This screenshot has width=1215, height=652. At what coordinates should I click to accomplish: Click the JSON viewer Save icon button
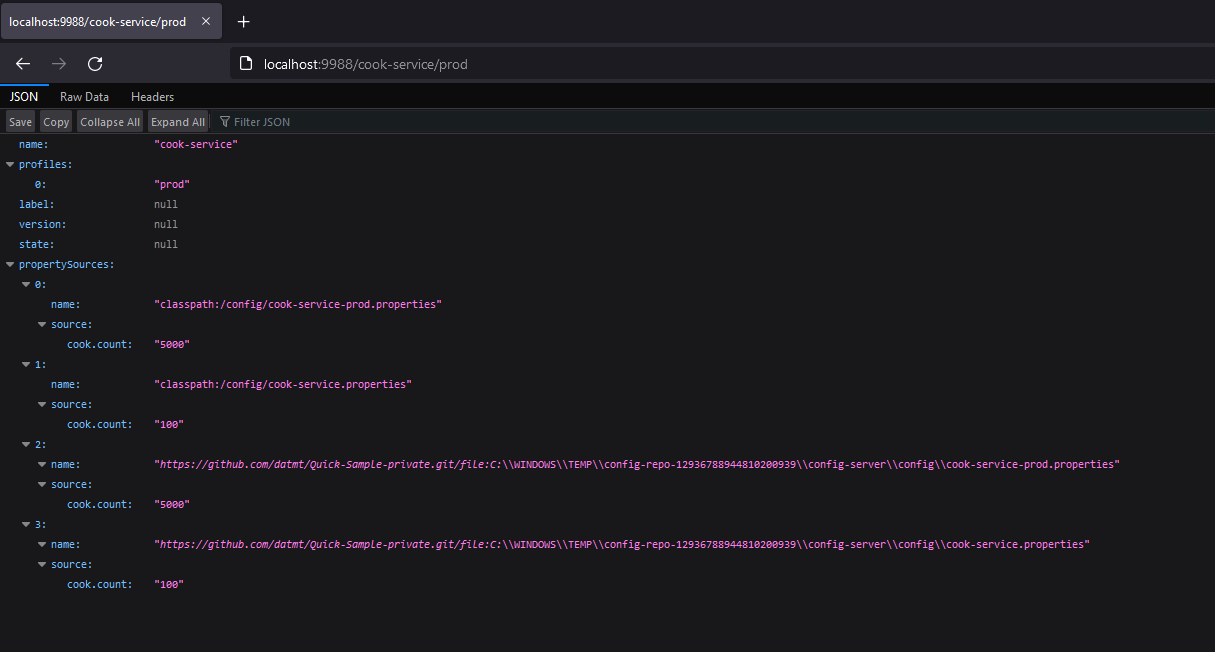pyautogui.click(x=20, y=121)
